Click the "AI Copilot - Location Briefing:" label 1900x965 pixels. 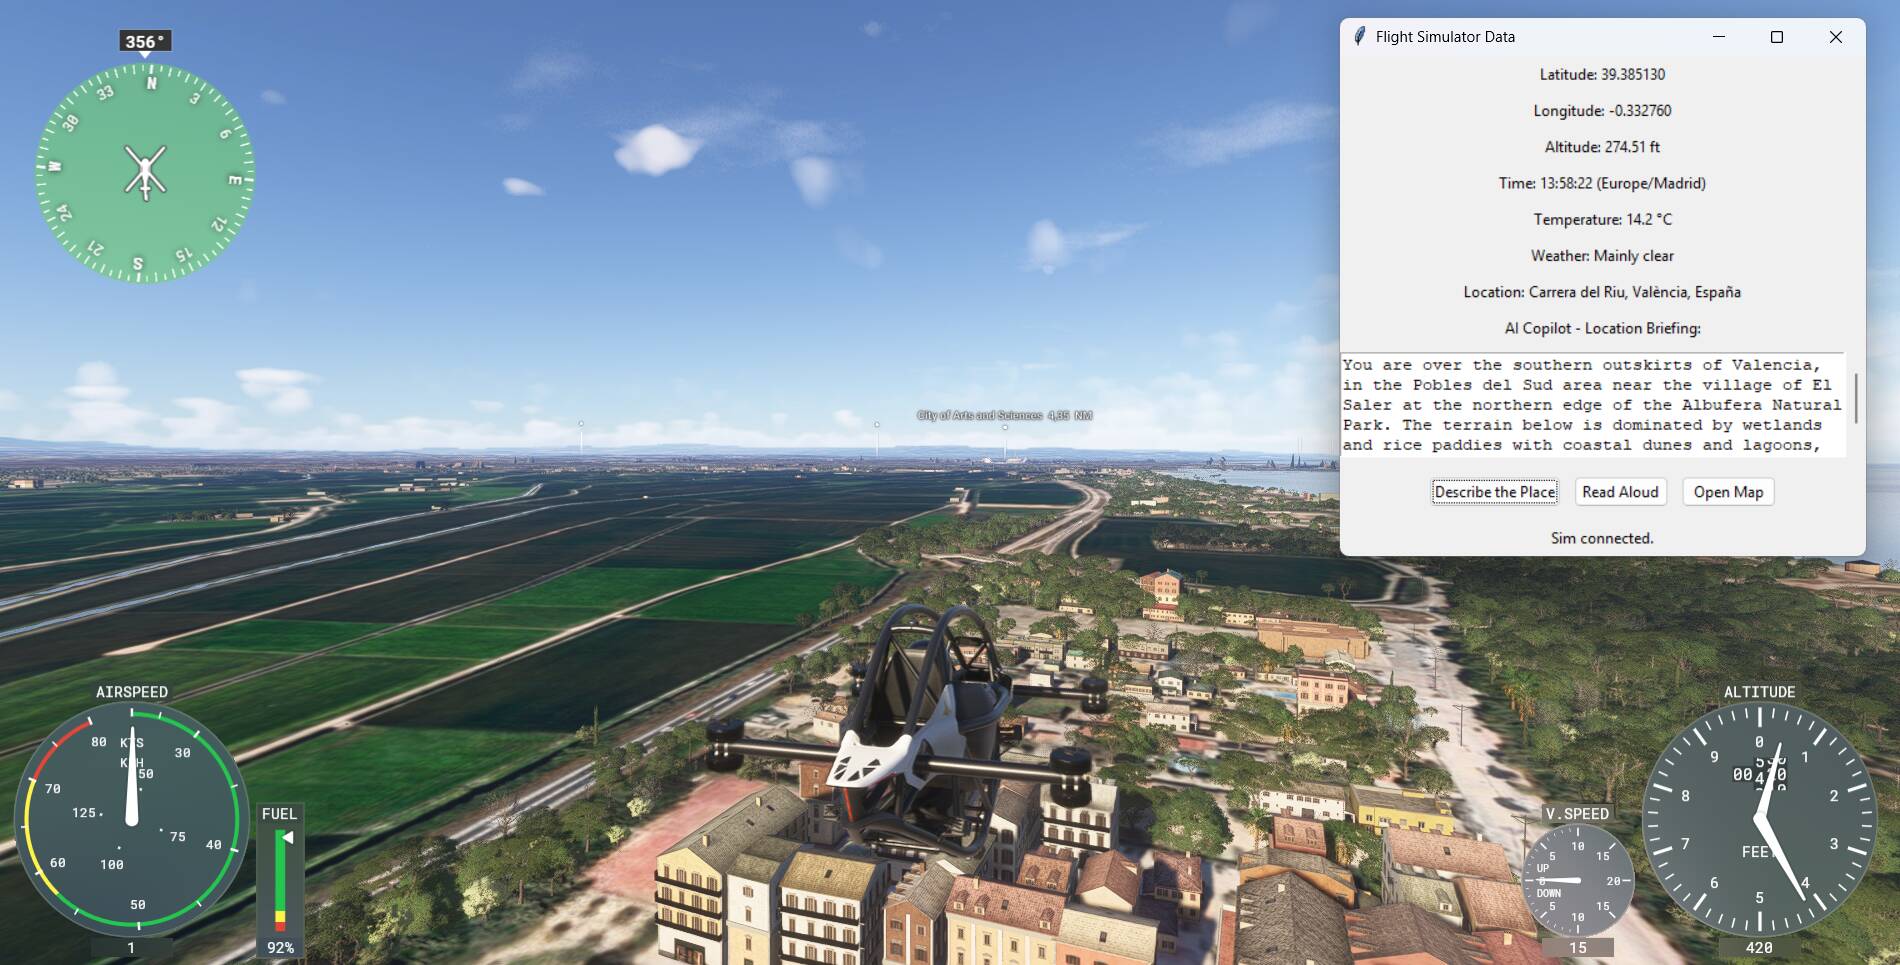click(1602, 328)
